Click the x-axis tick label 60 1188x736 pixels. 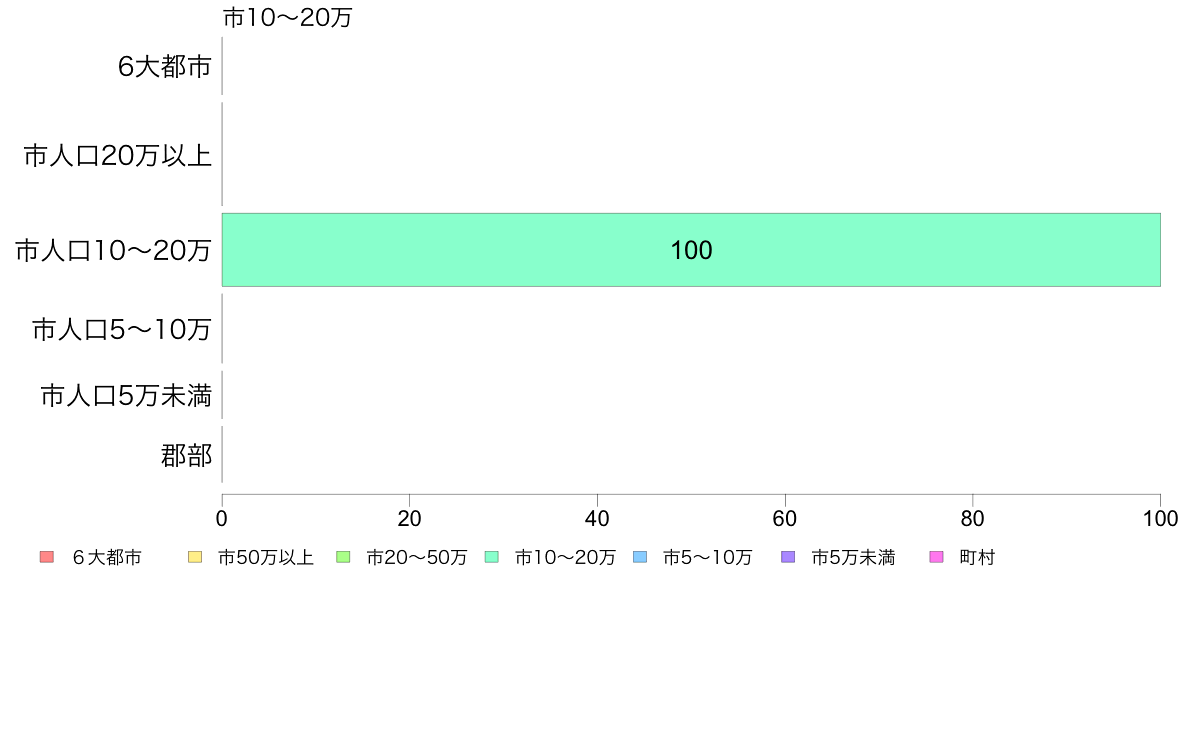click(x=785, y=518)
